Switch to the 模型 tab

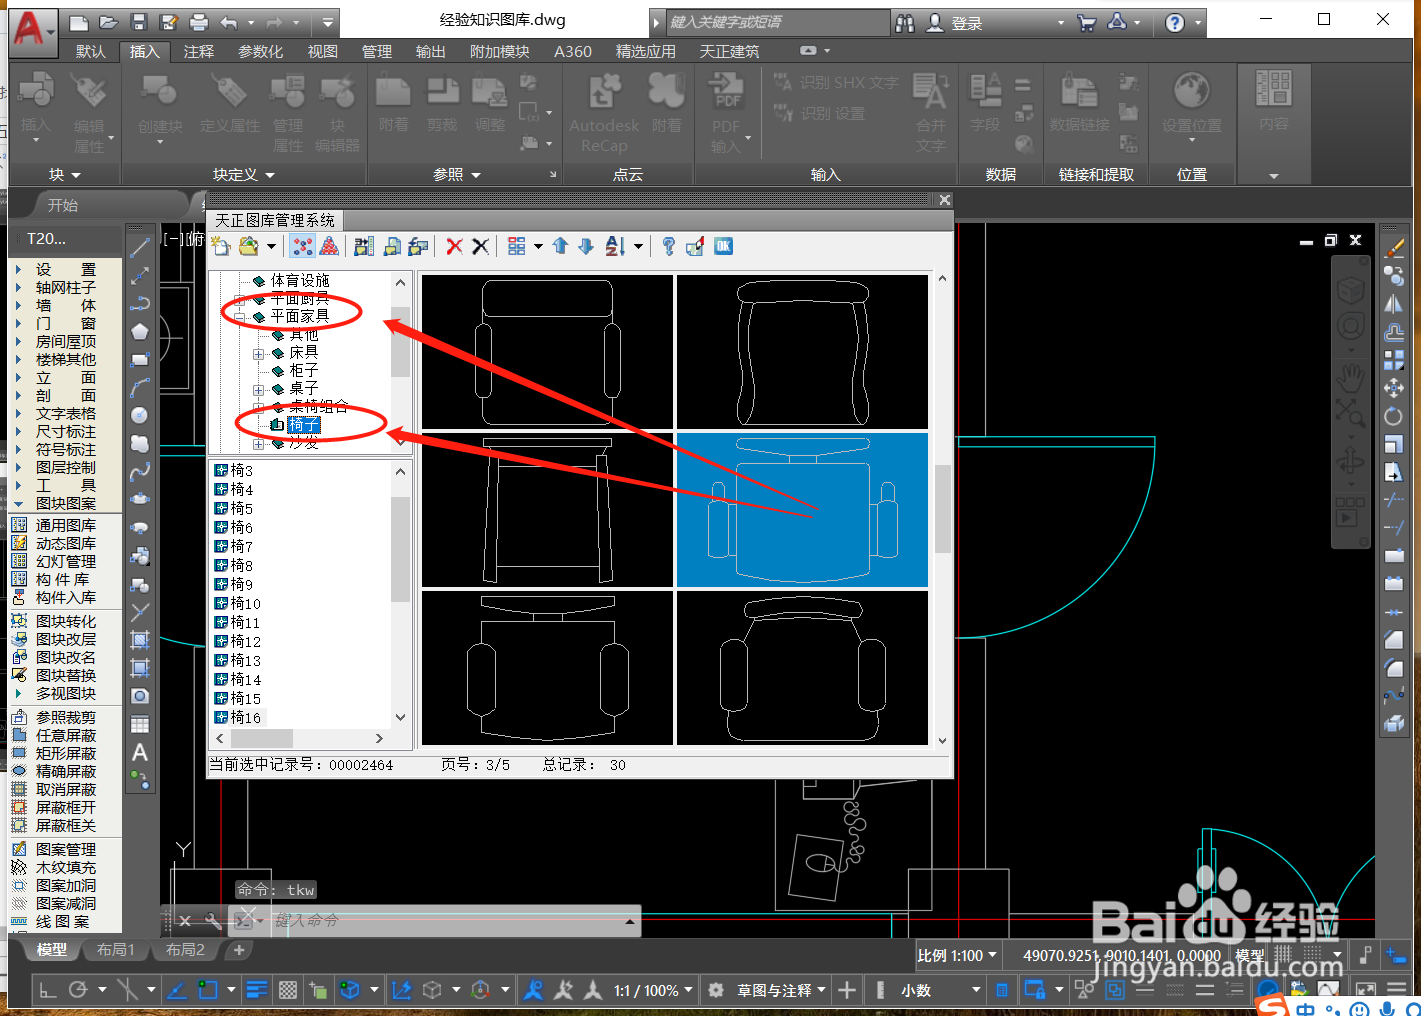tap(51, 950)
